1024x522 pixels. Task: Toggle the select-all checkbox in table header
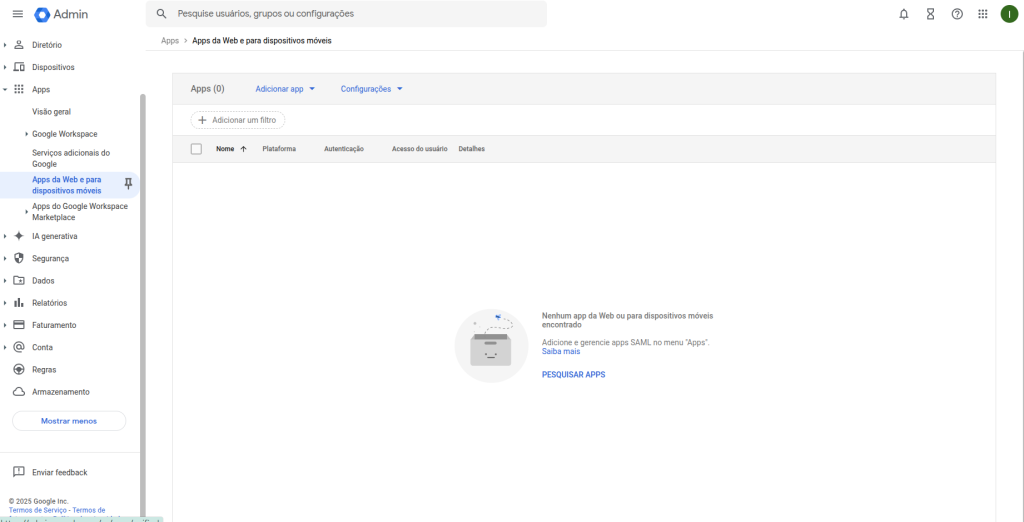(x=196, y=149)
